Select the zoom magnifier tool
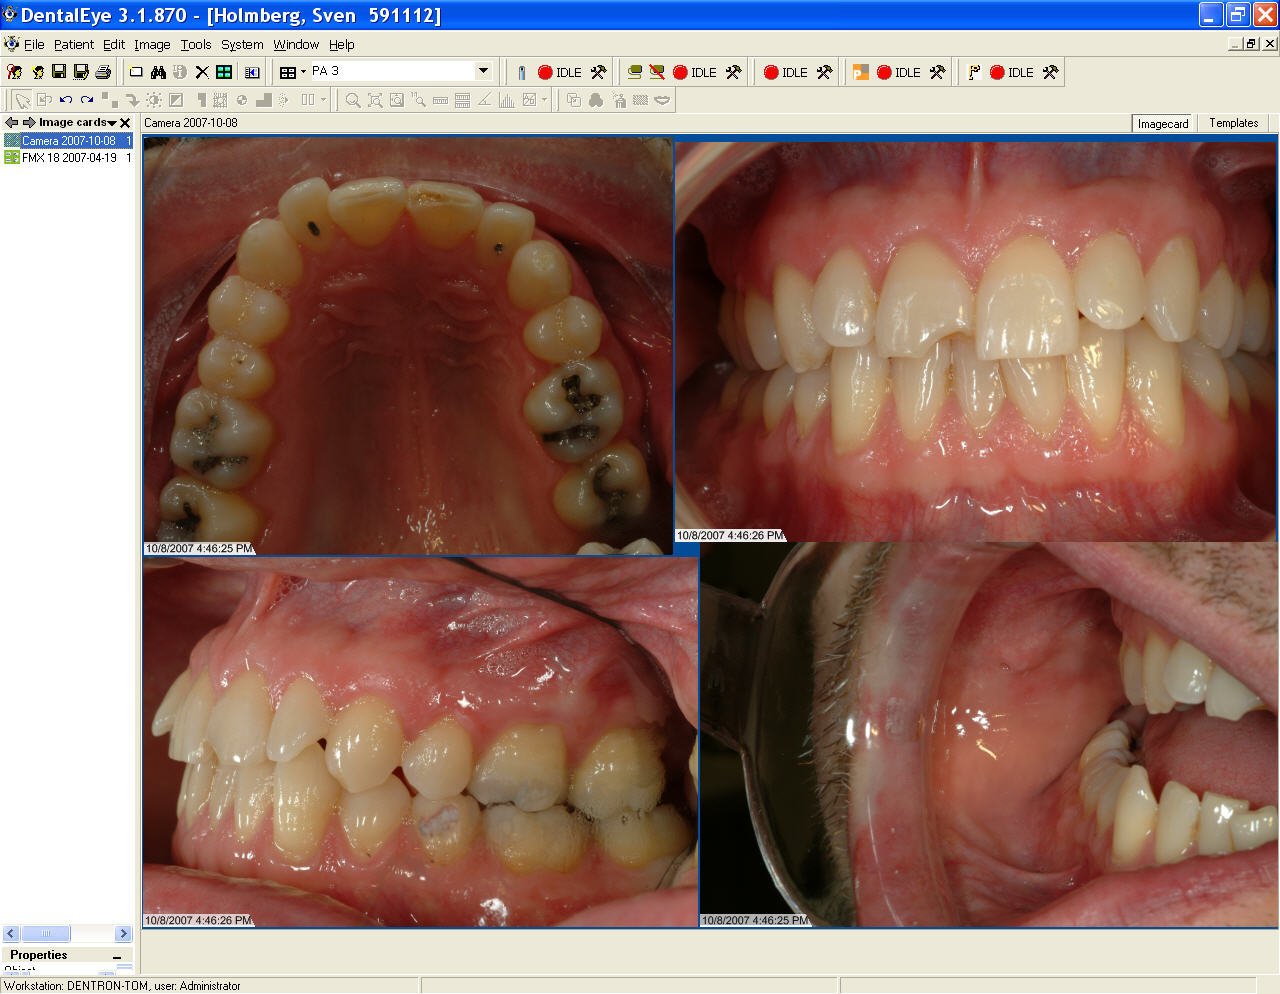1280x994 pixels. [x=353, y=100]
